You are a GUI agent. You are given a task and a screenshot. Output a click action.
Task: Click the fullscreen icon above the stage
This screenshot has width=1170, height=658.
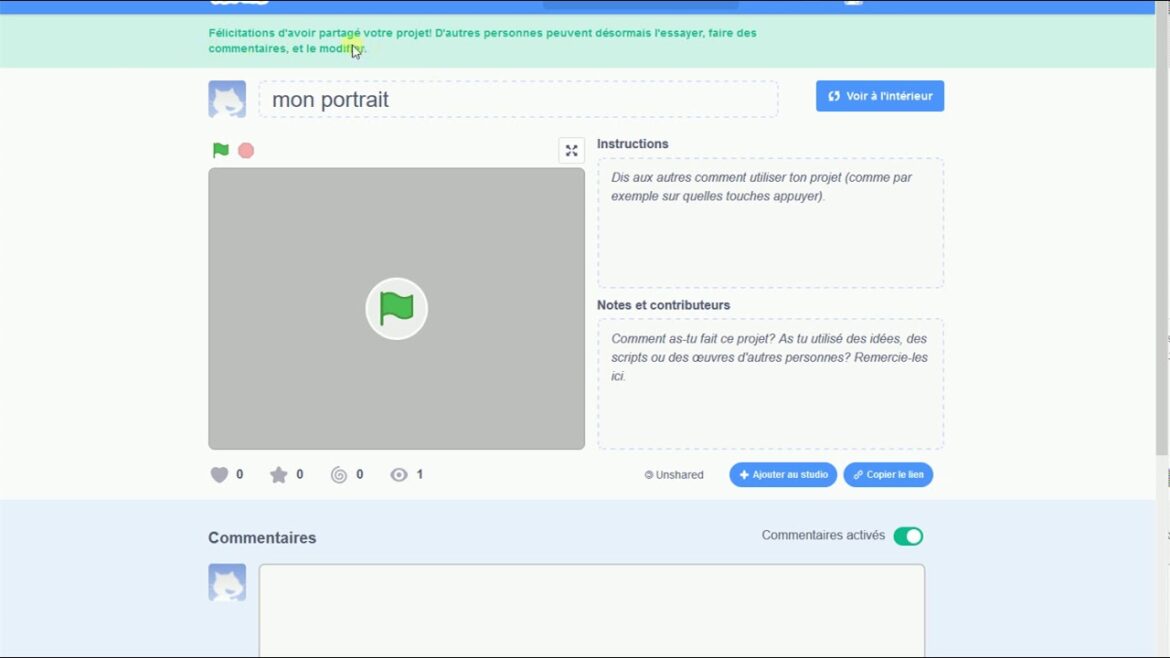(x=571, y=150)
